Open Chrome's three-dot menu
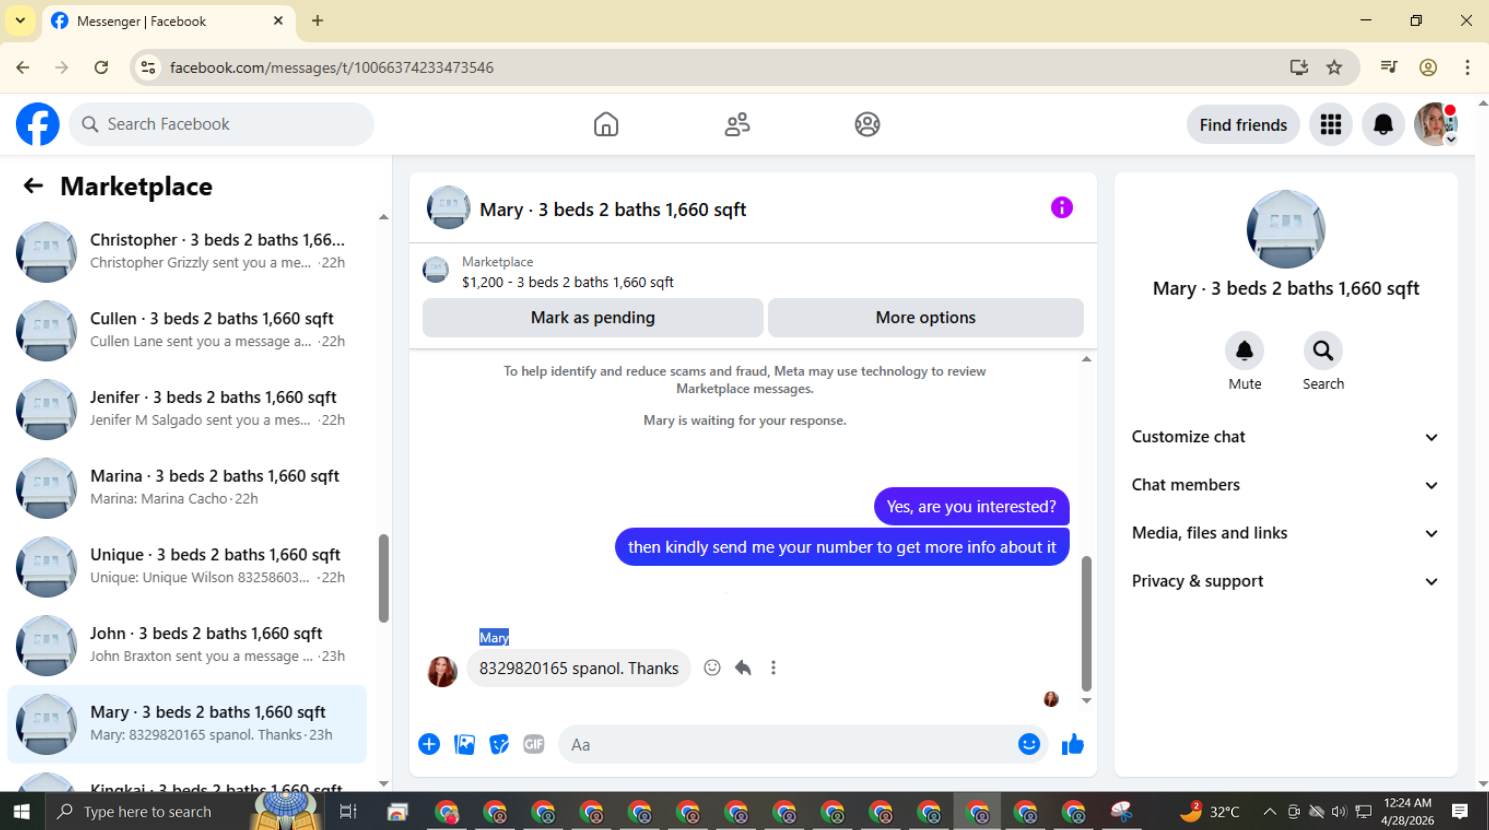 (x=1467, y=67)
